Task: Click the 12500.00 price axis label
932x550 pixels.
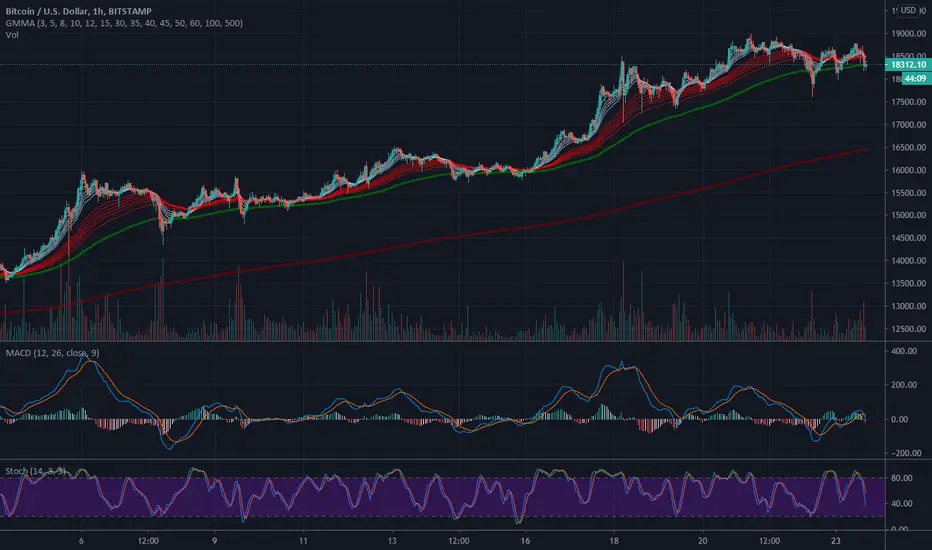Action: pyautogui.click(x=908, y=329)
